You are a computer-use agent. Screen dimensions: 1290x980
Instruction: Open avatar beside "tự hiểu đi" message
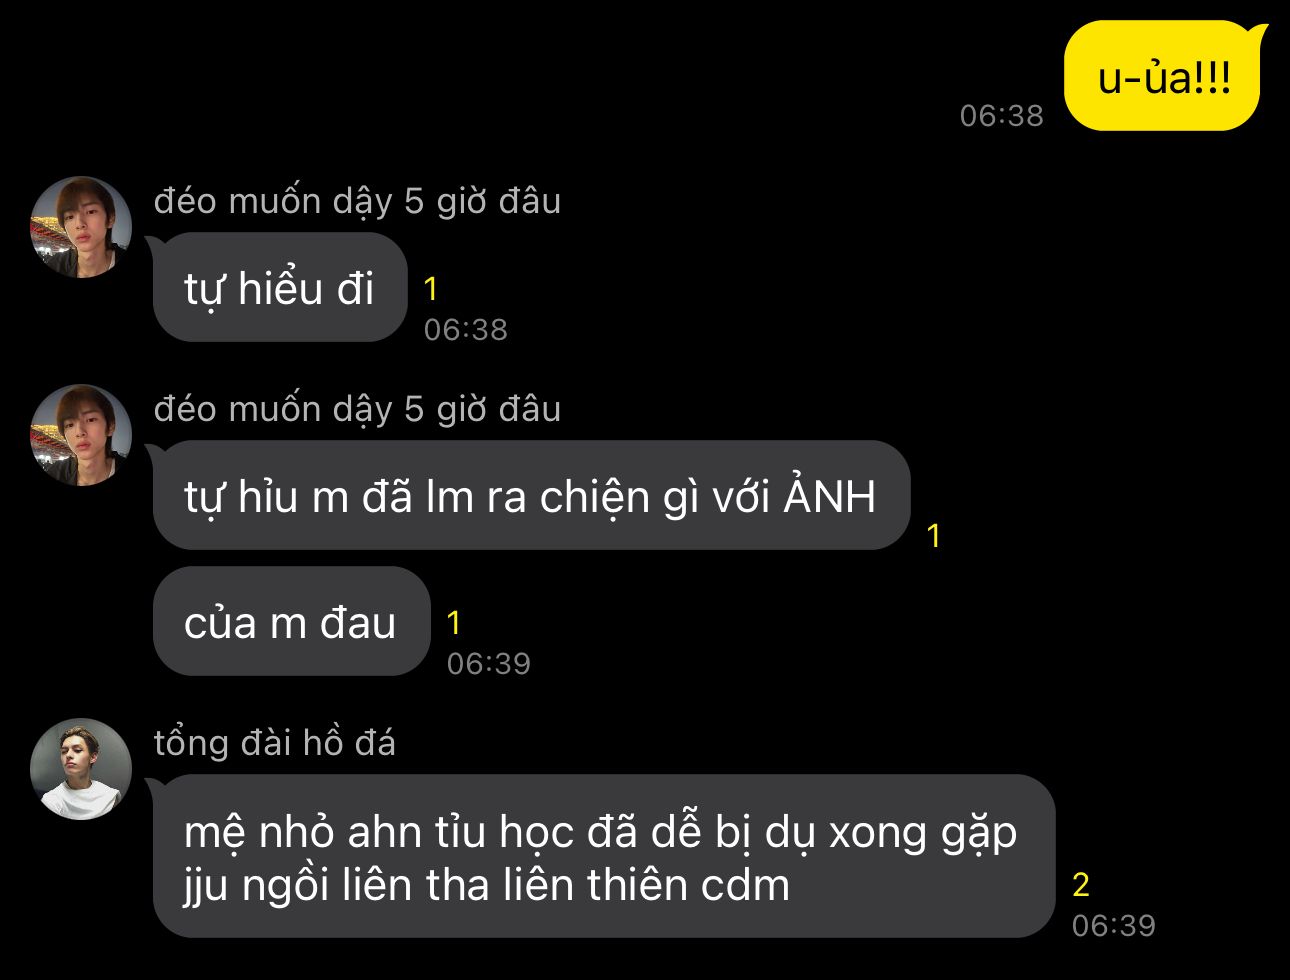[x=81, y=227]
